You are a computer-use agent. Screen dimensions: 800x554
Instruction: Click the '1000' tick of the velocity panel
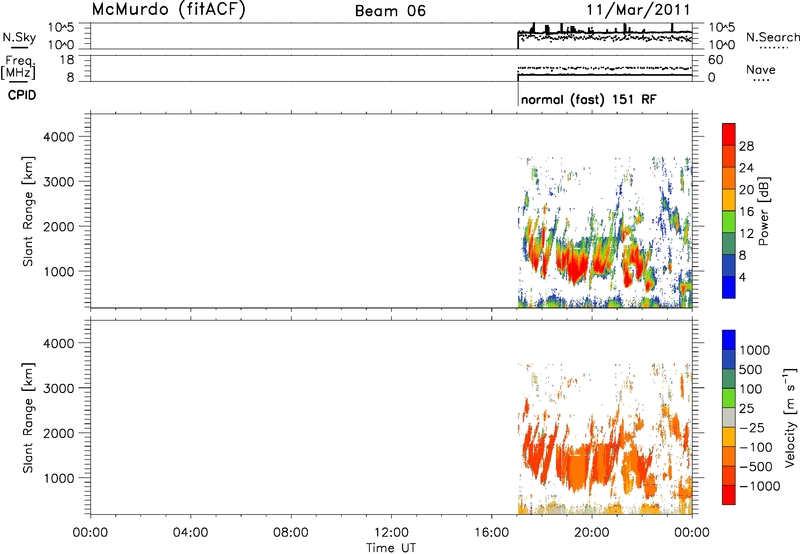pyautogui.click(x=59, y=479)
